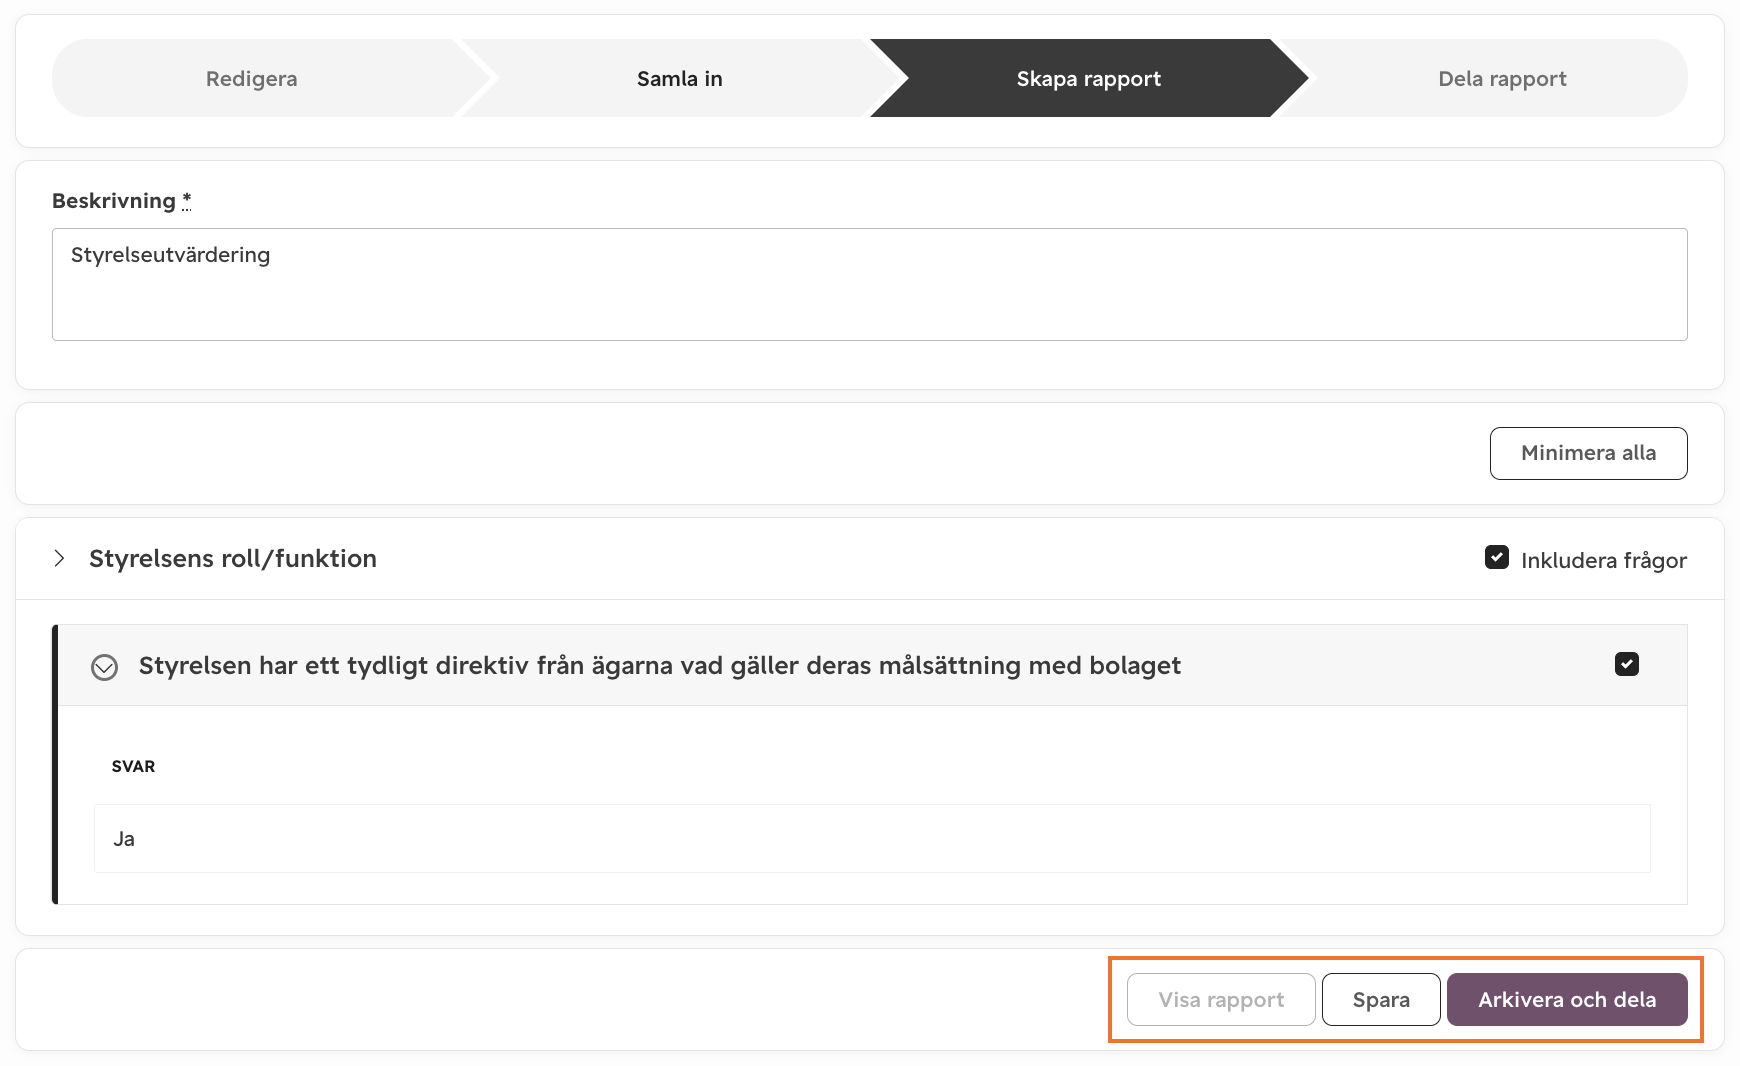Viewport: 1740px width, 1066px height.
Task: Click the question title about ägarnas direktiv
Action: [x=660, y=666]
